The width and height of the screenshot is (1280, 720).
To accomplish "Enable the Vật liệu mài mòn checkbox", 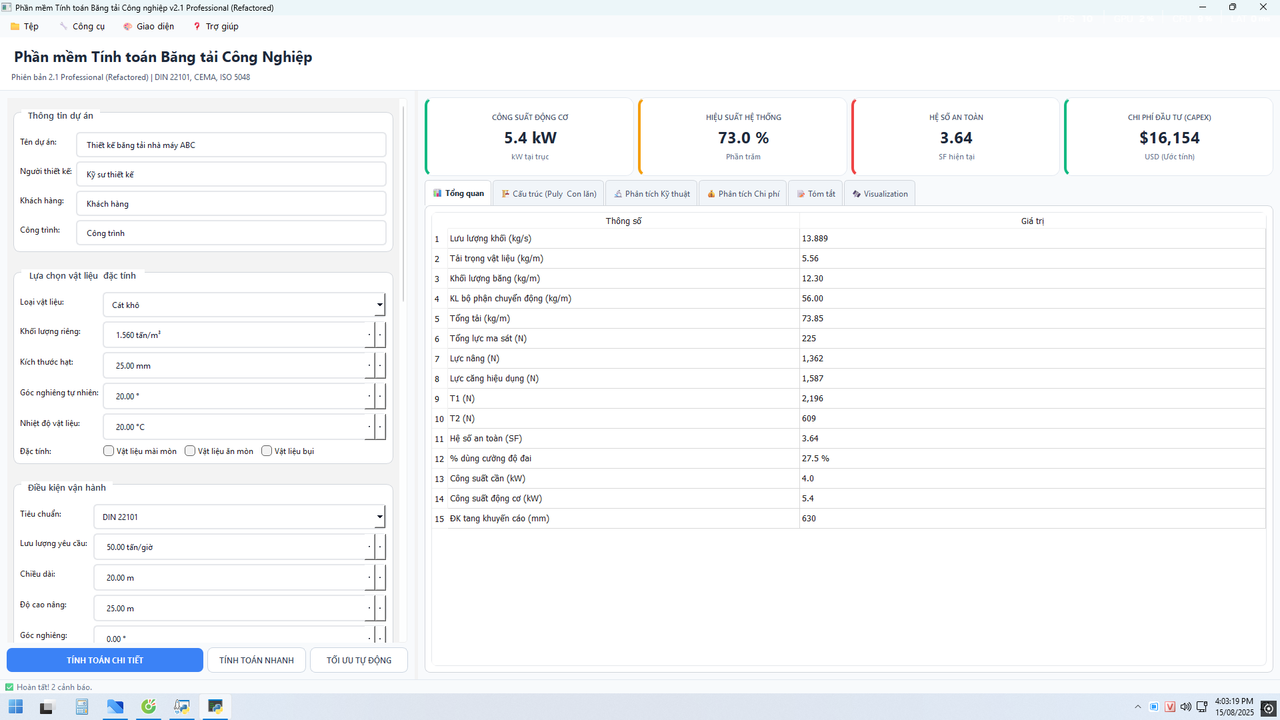I will pyautogui.click(x=109, y=451).
